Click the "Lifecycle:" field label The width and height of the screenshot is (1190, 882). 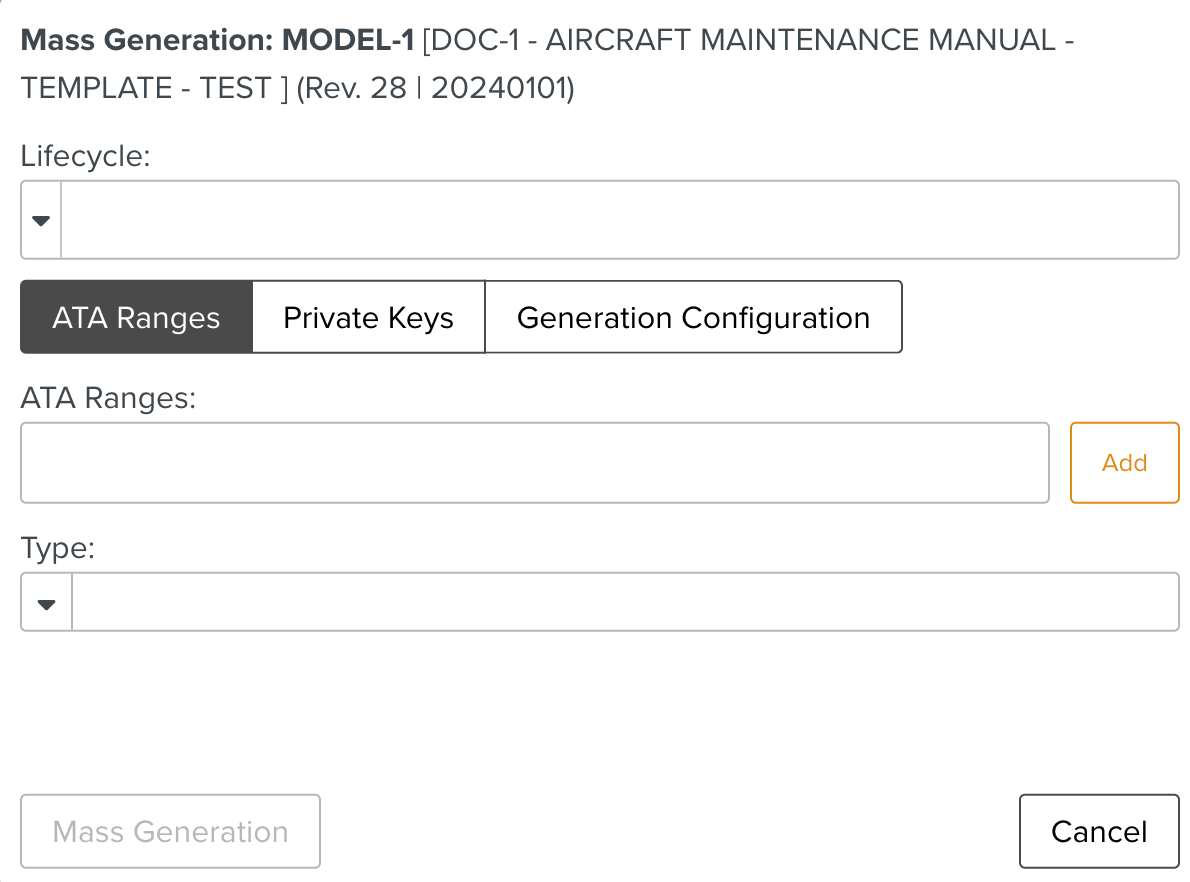pos(85,156)
